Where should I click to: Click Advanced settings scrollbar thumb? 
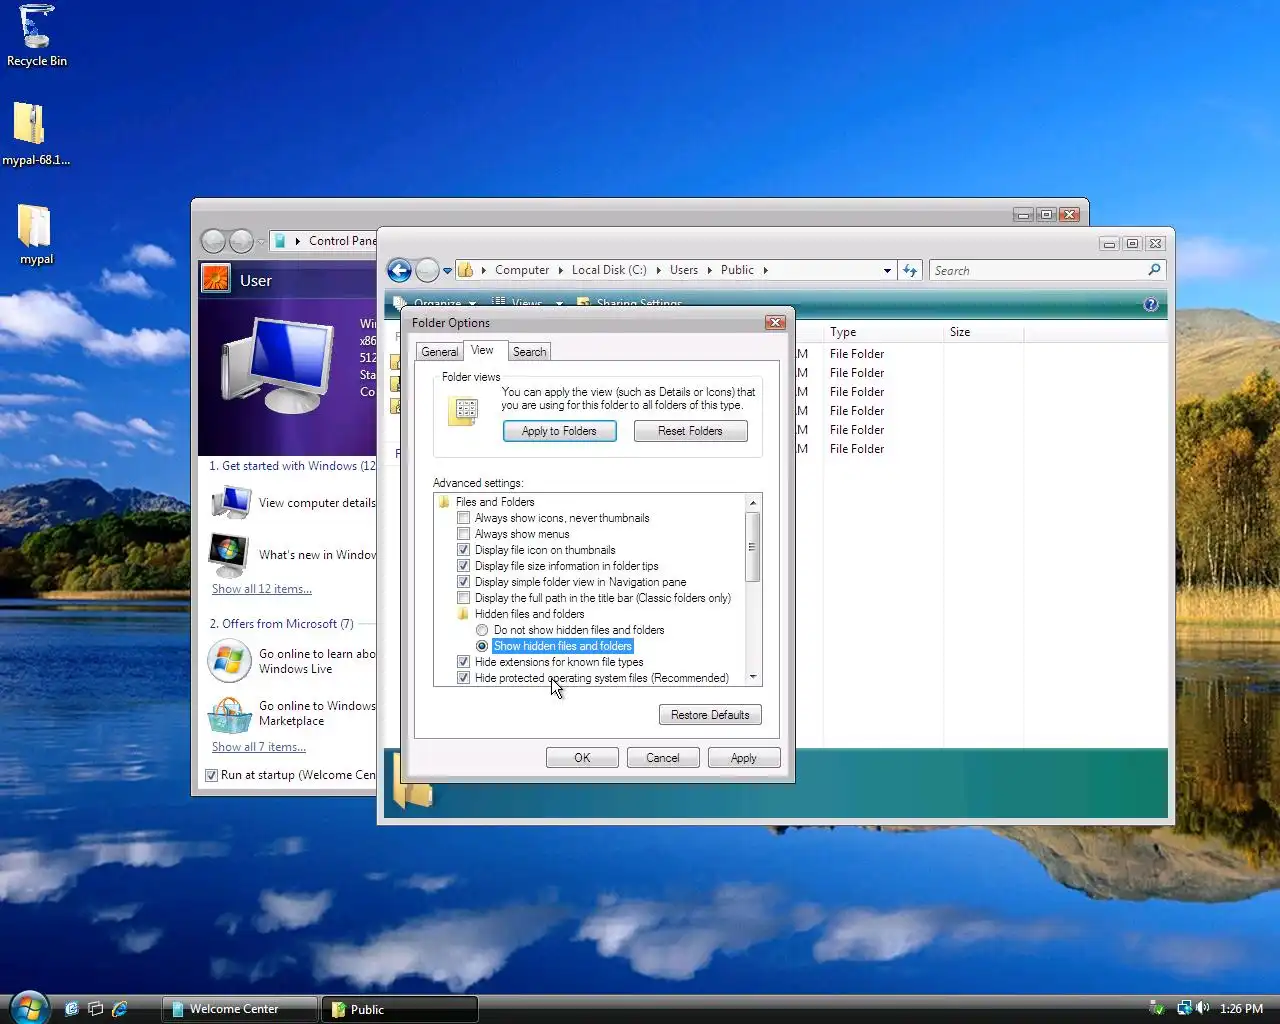point(753,547)
